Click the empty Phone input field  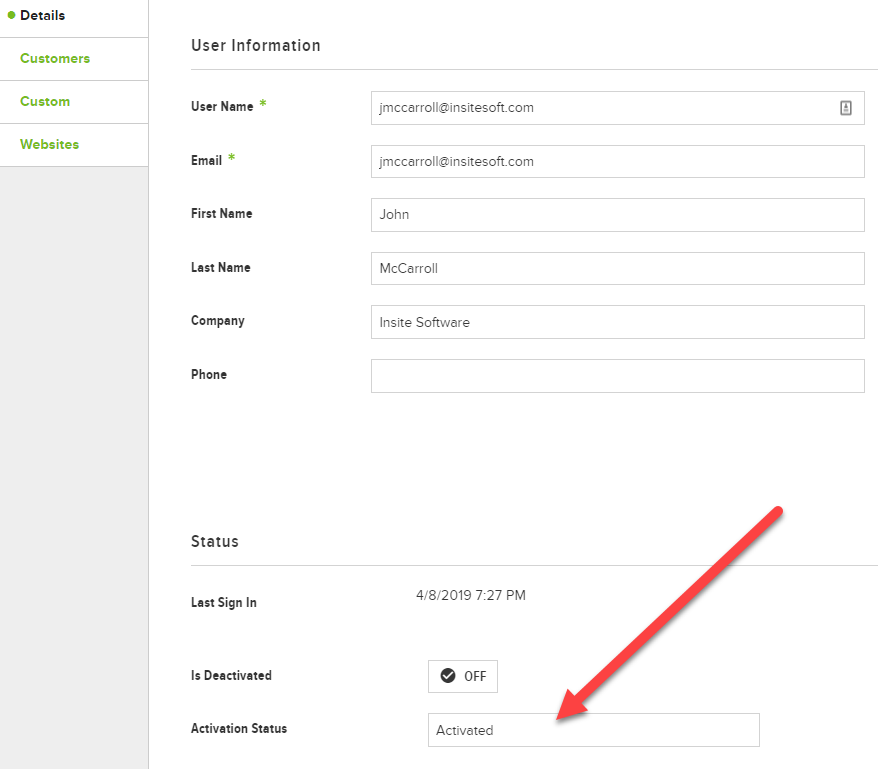[618, 376]
